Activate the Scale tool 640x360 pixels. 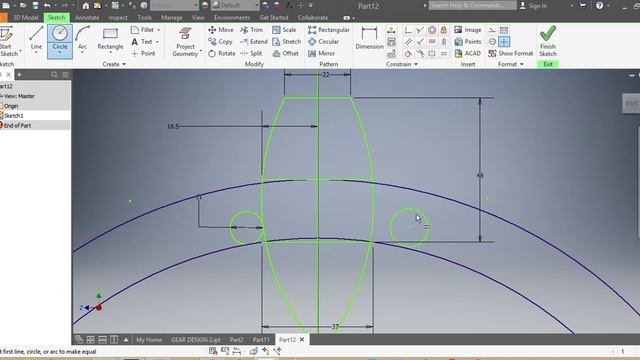284,30
